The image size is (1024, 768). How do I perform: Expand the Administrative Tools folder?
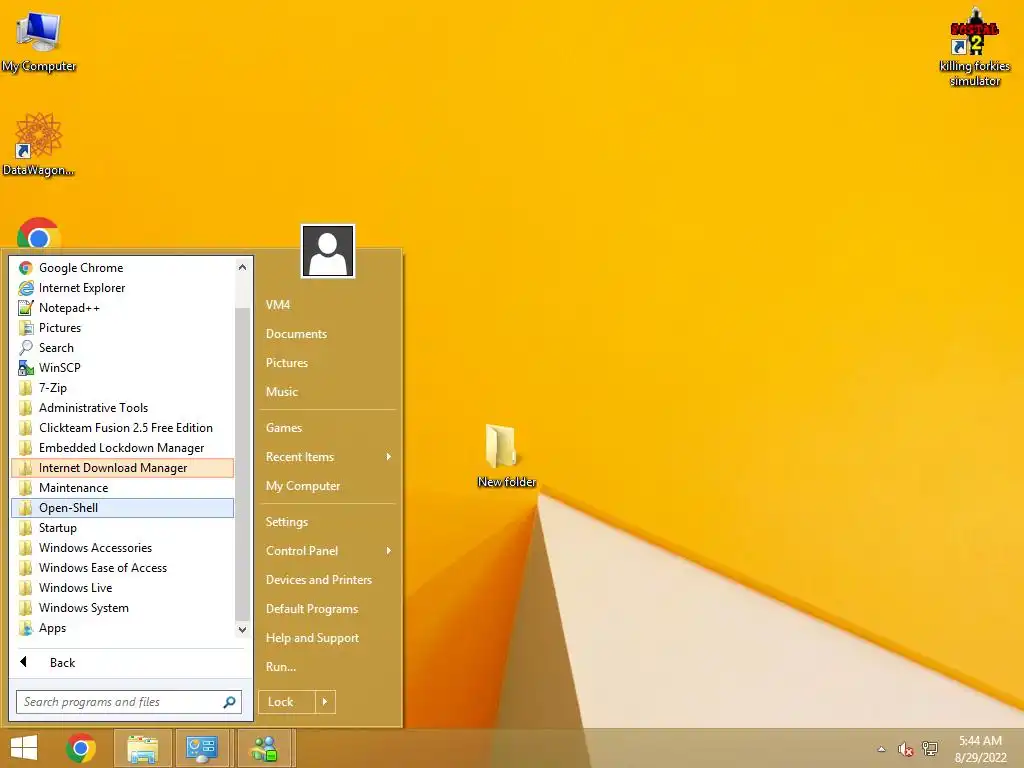coord(122,408)
